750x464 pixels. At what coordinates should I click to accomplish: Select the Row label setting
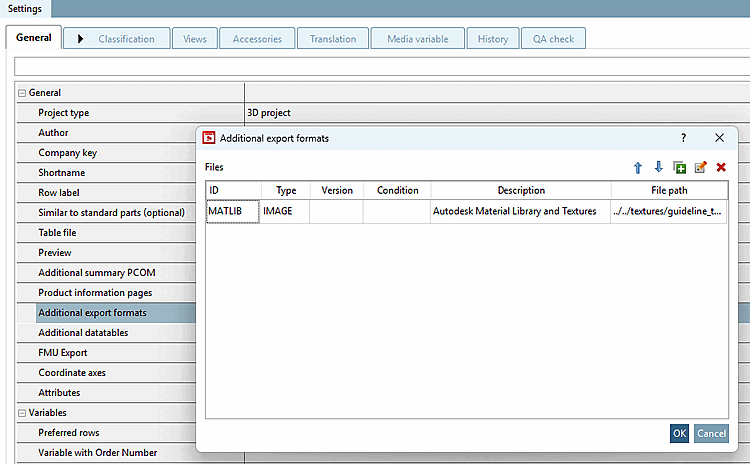(x=106, y=193)
